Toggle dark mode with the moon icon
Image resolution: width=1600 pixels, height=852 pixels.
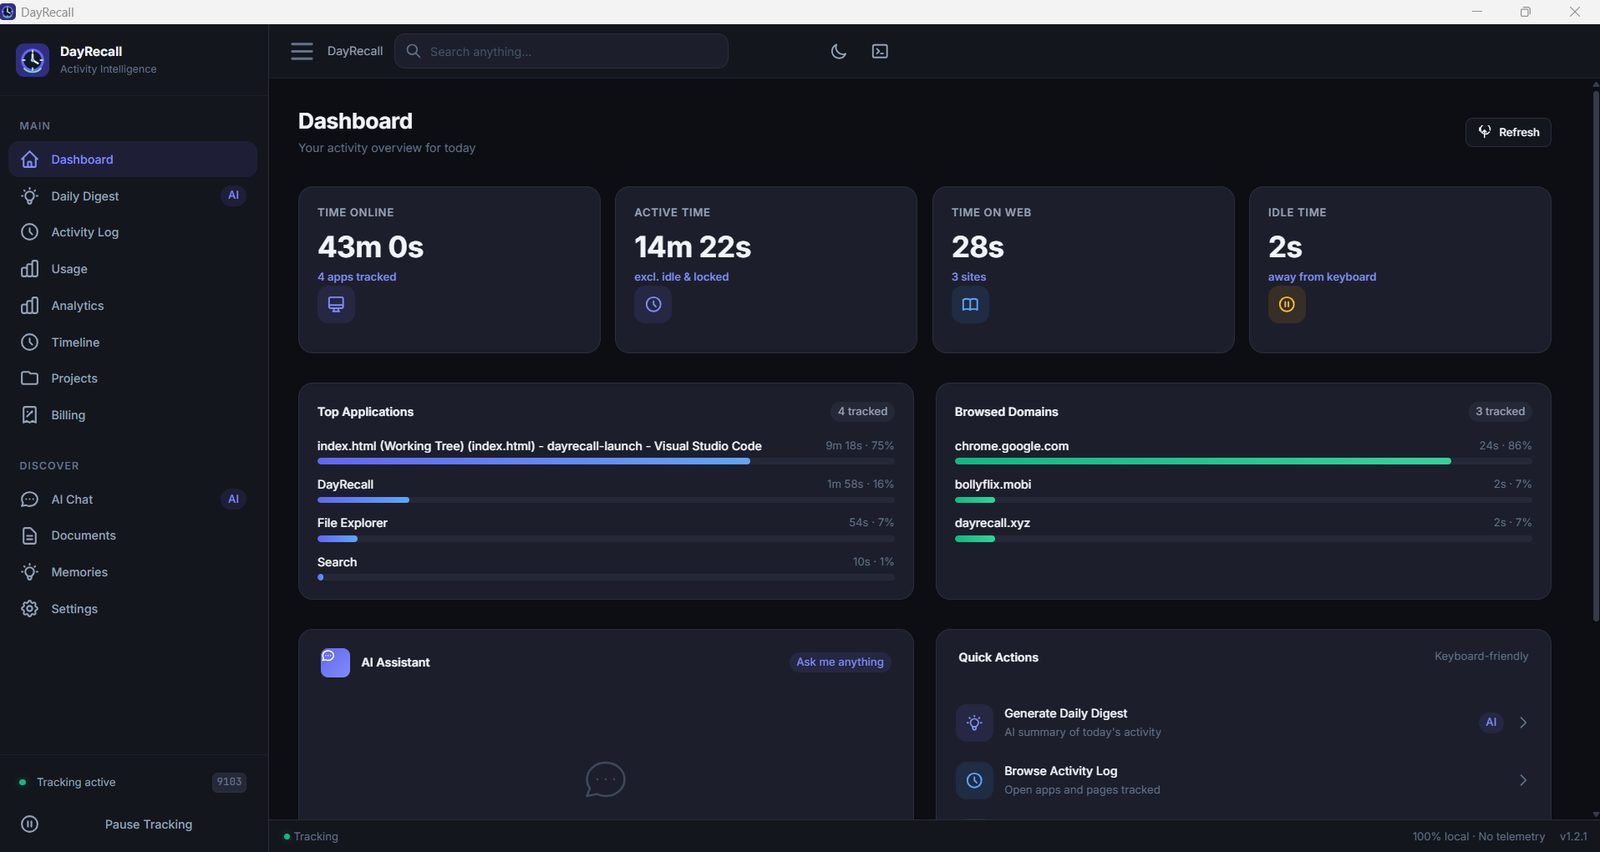point(839,51)
